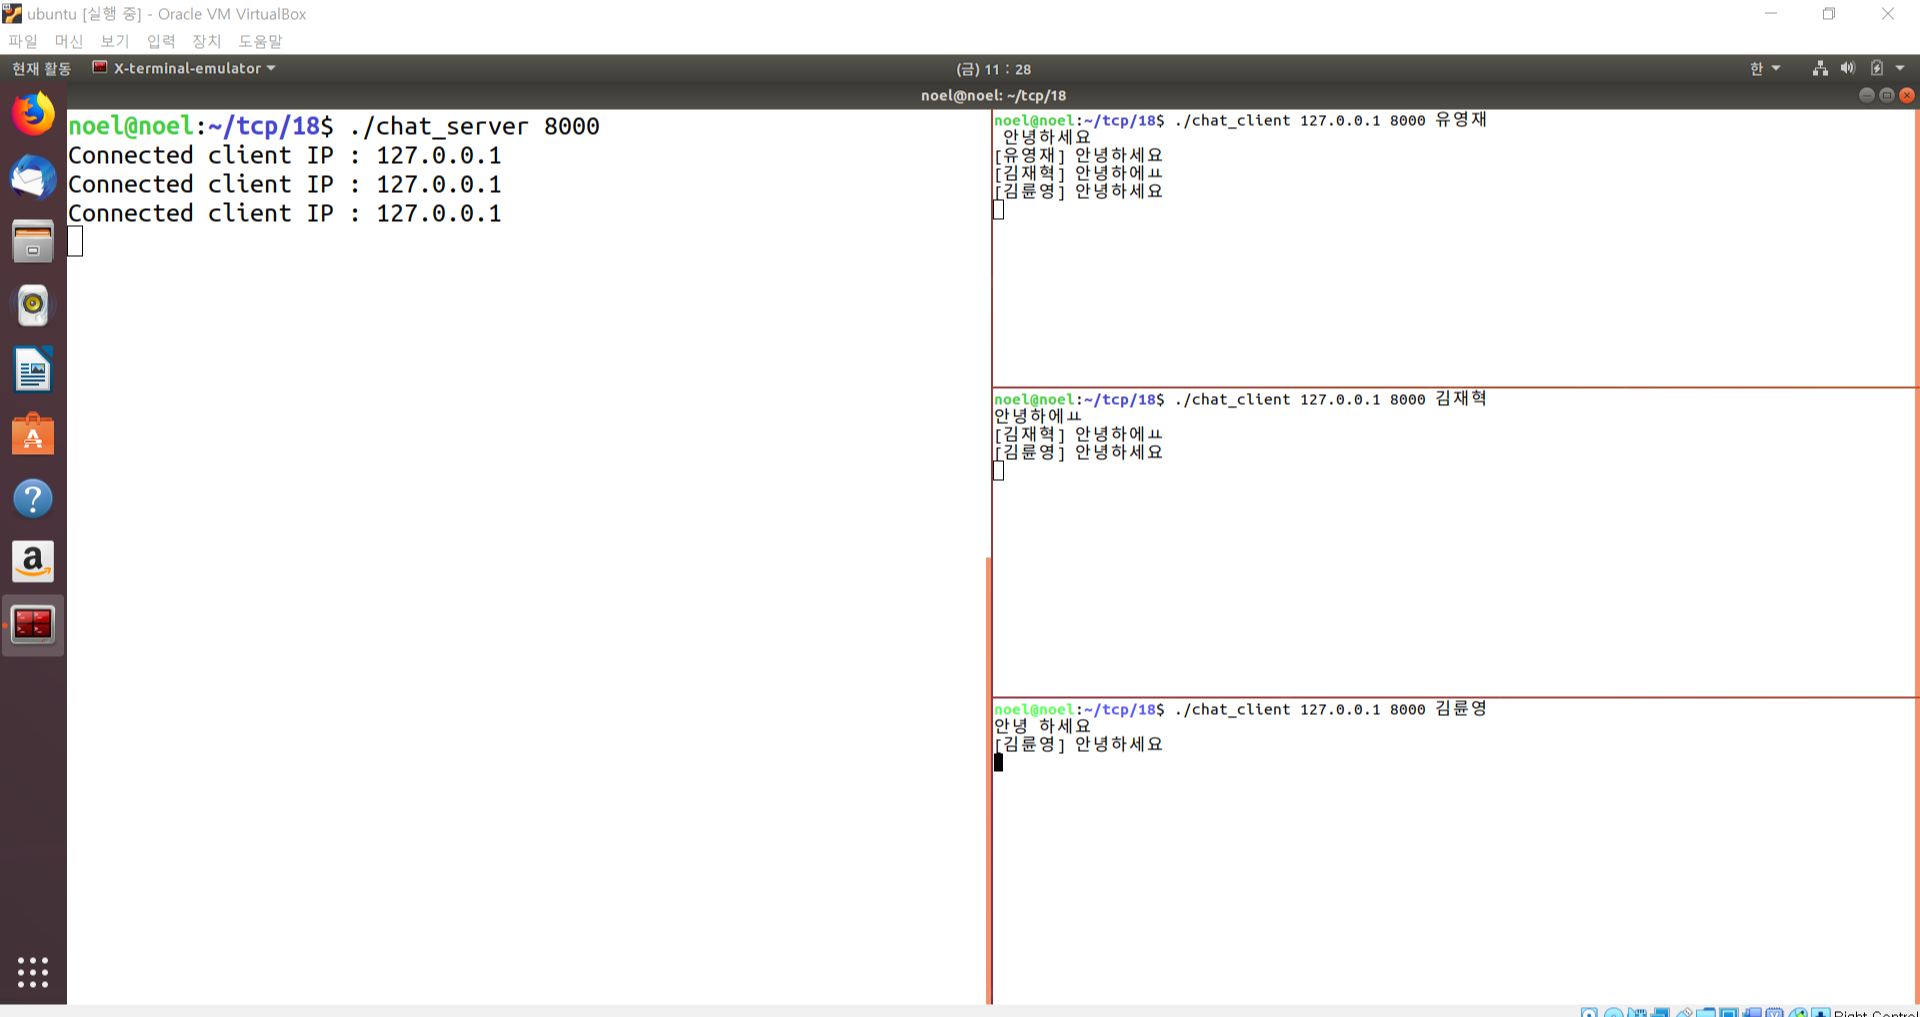
Task: Click the terminal title noel@noel: ~/tcp/18
Action: (993, 95)
